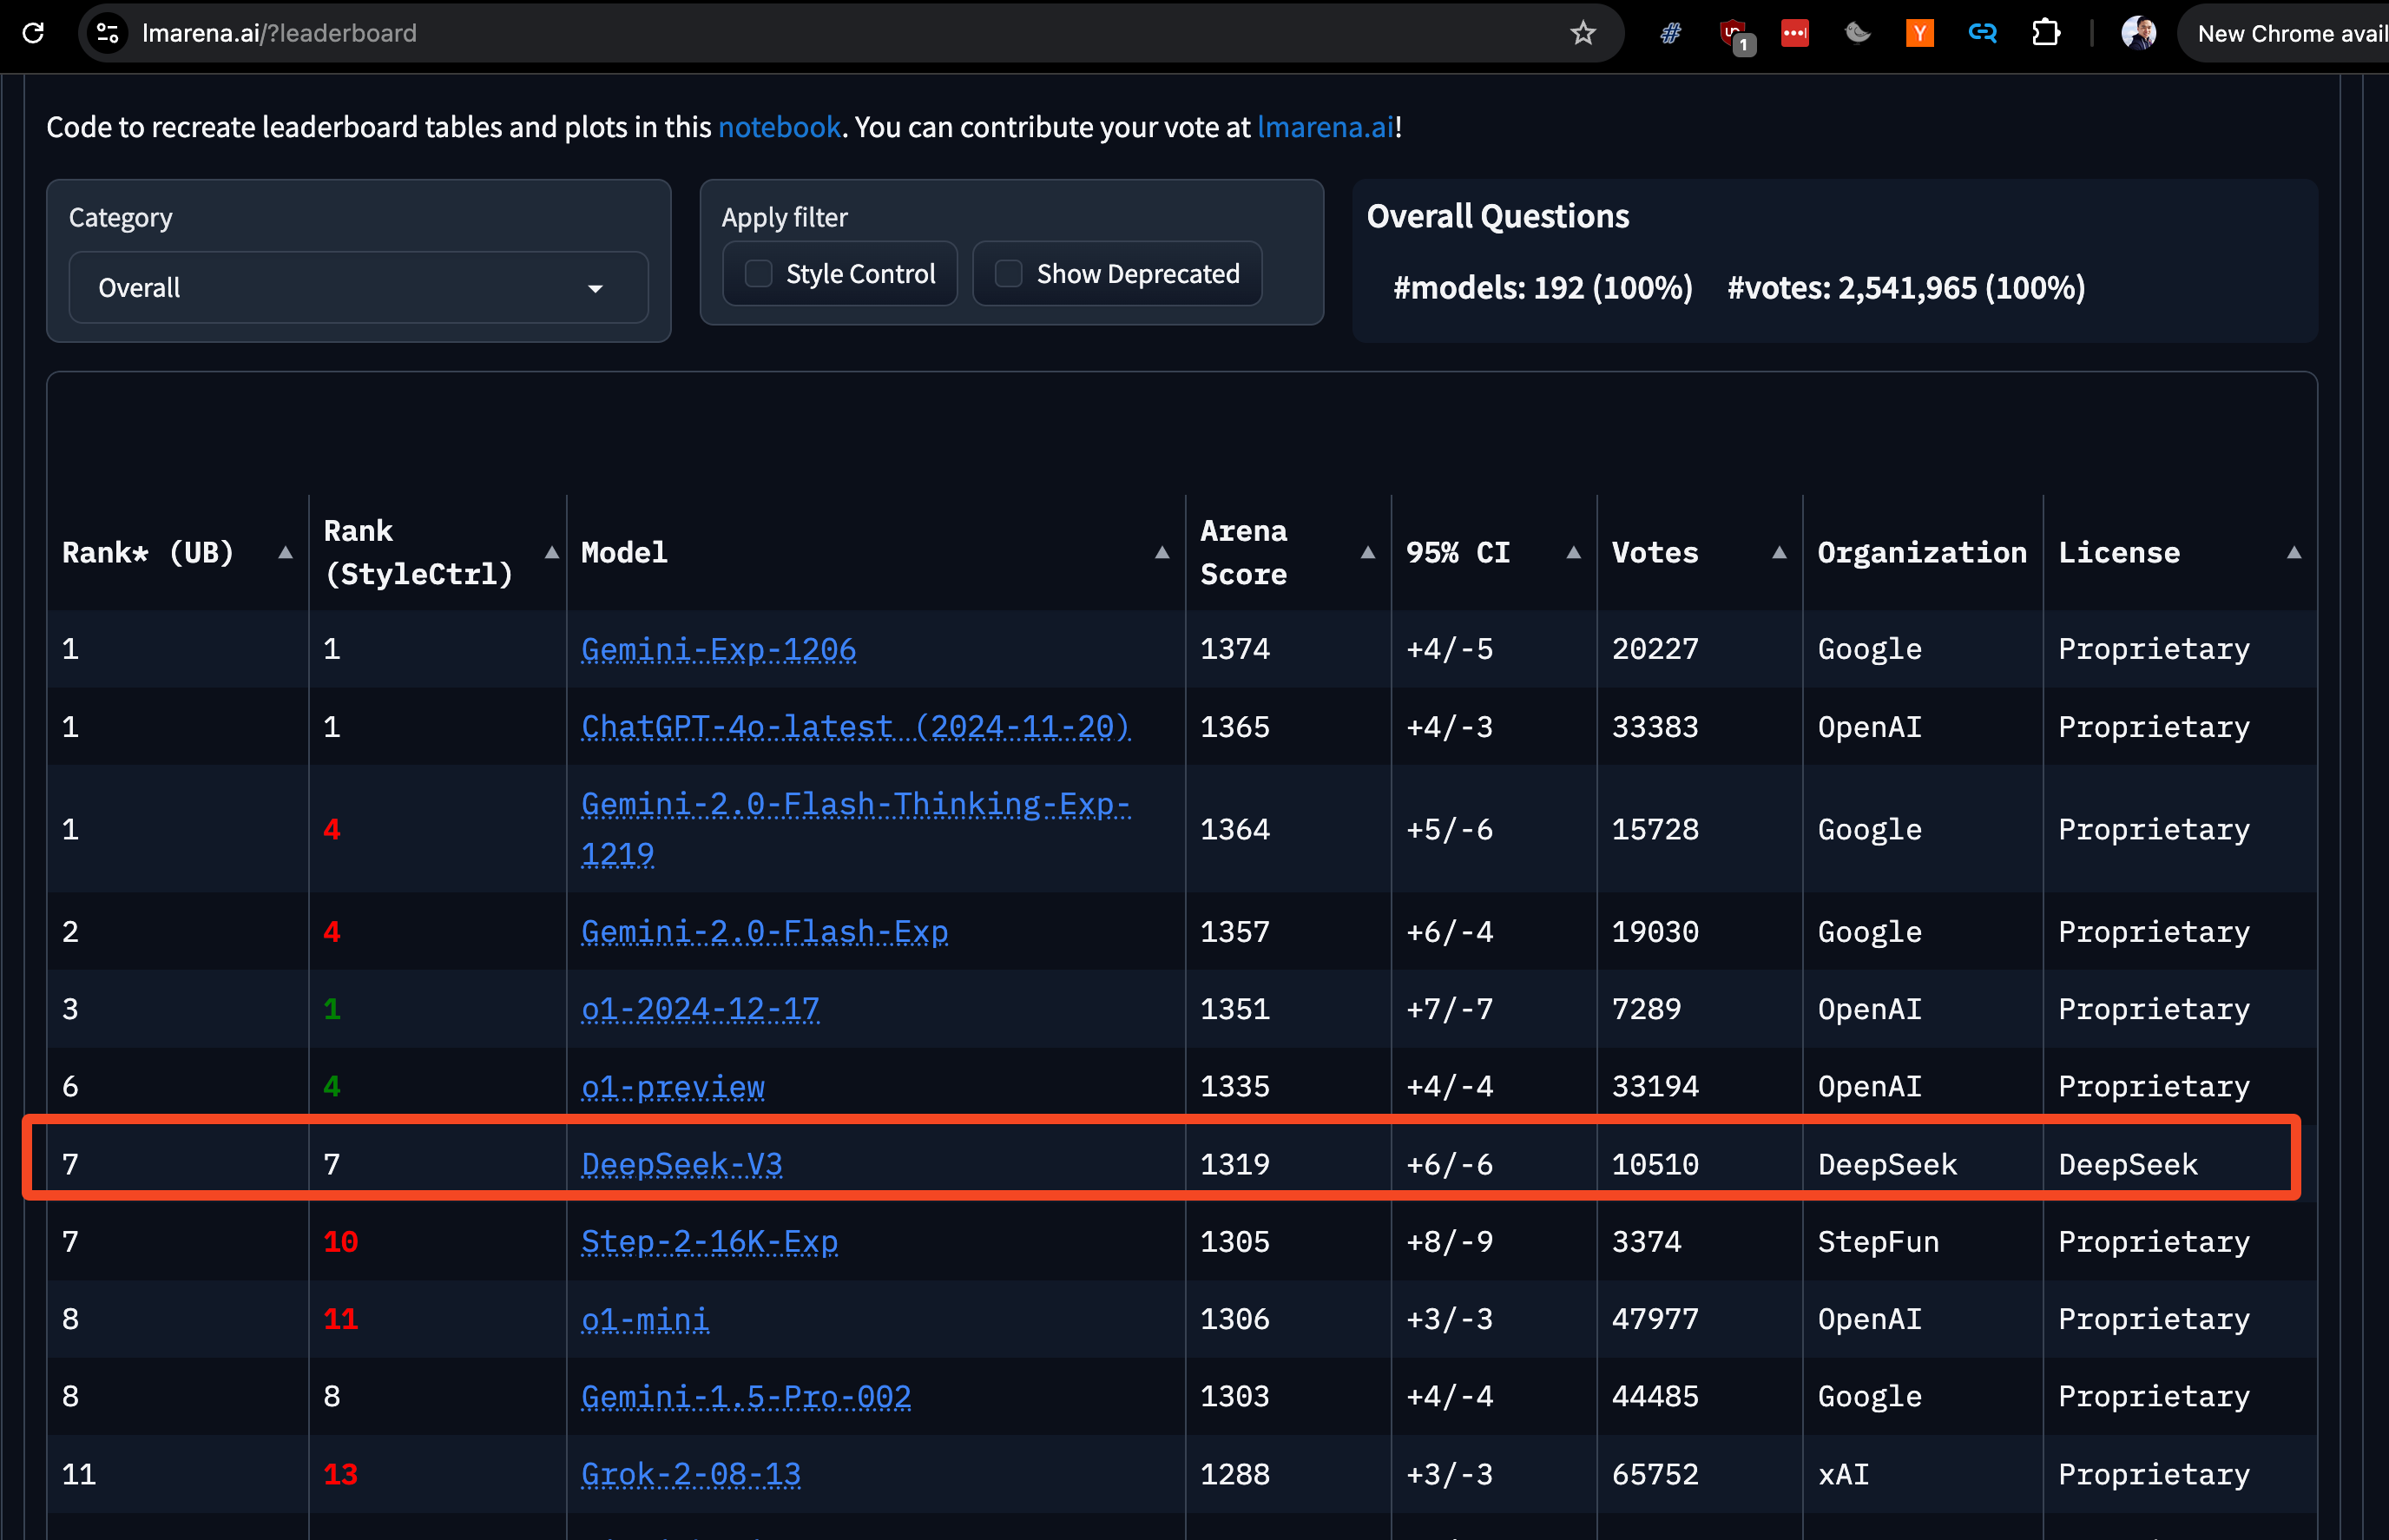Bookmark this page with the star icon
This screenshot has width=2389, height=1540.
tap(1582, 33)
